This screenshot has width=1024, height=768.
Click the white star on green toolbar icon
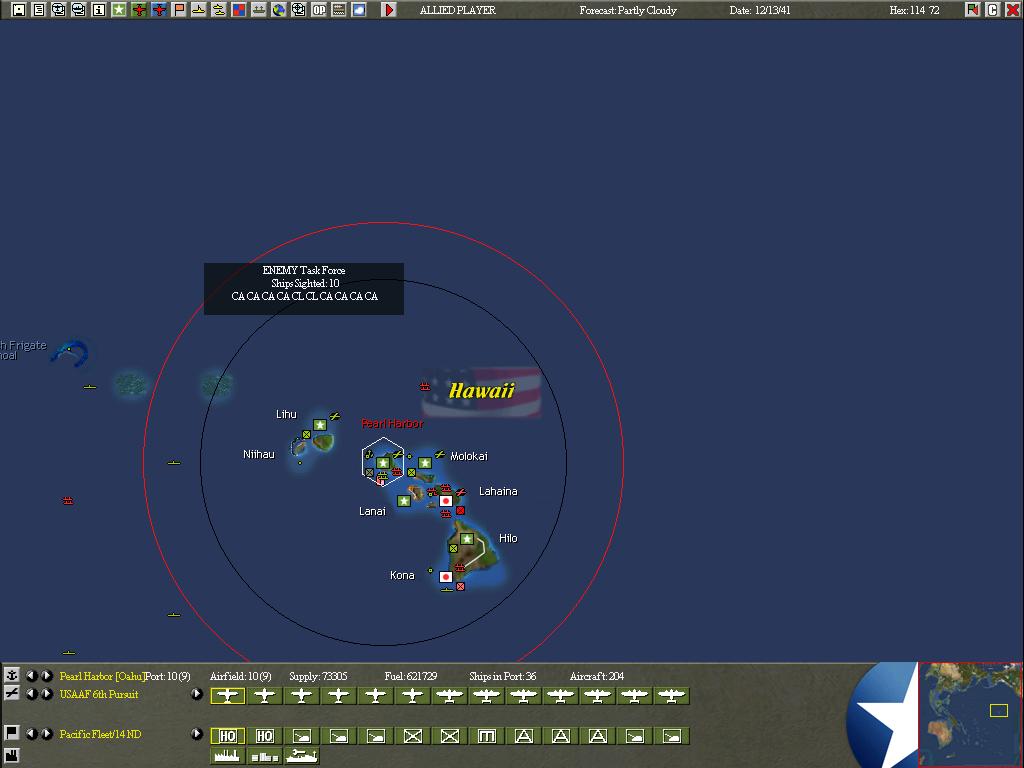pyautogui.click(x=118, y=10)
